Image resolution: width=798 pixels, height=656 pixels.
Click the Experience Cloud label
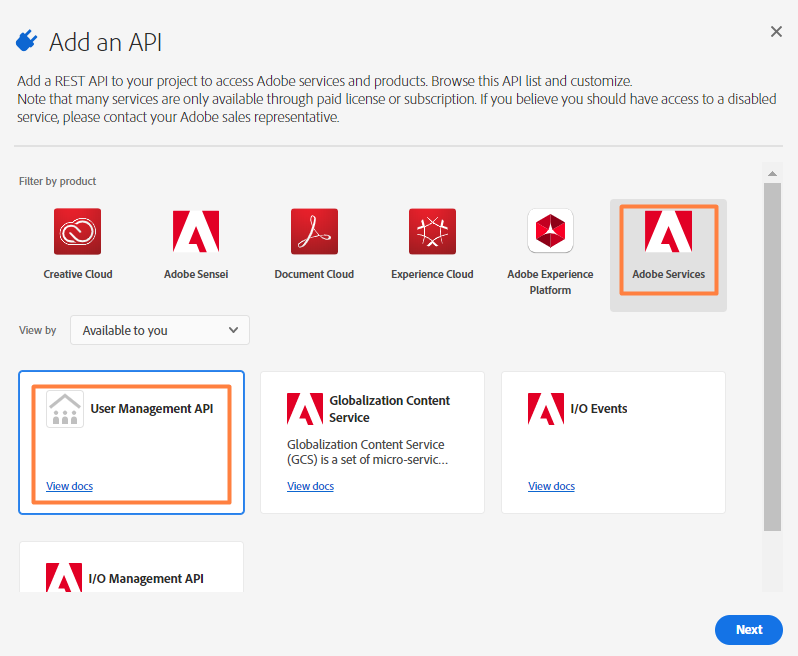432,274
